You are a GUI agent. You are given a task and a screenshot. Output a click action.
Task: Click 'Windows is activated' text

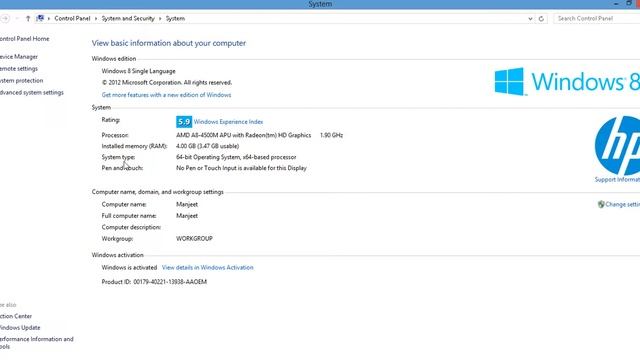[129, 268]
